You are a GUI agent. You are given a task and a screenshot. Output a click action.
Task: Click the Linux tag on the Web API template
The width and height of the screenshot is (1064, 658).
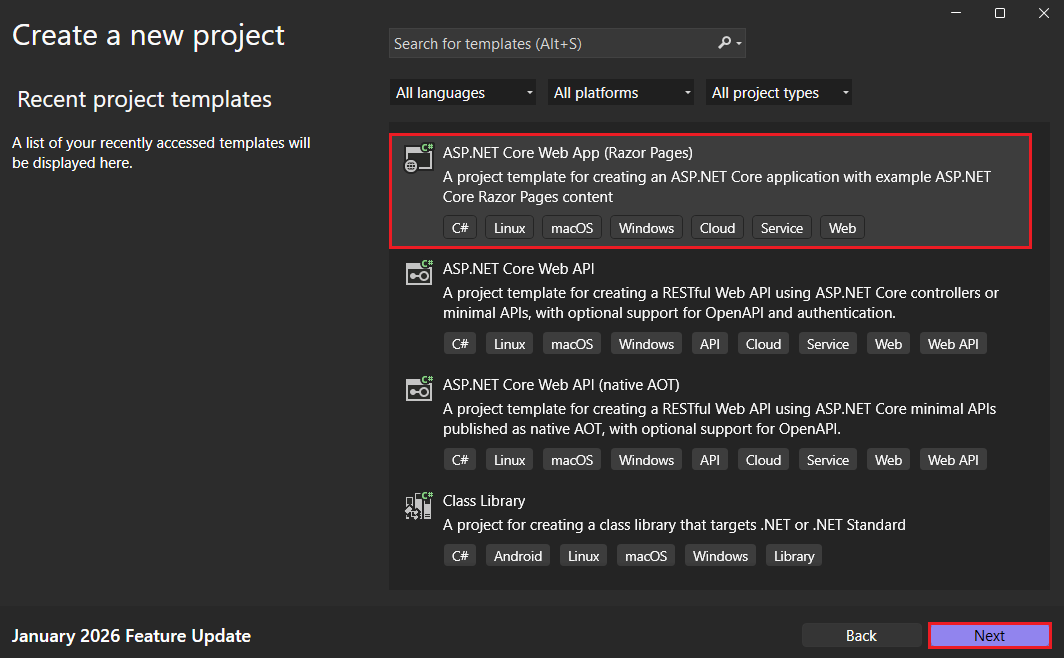click(509, 343)
